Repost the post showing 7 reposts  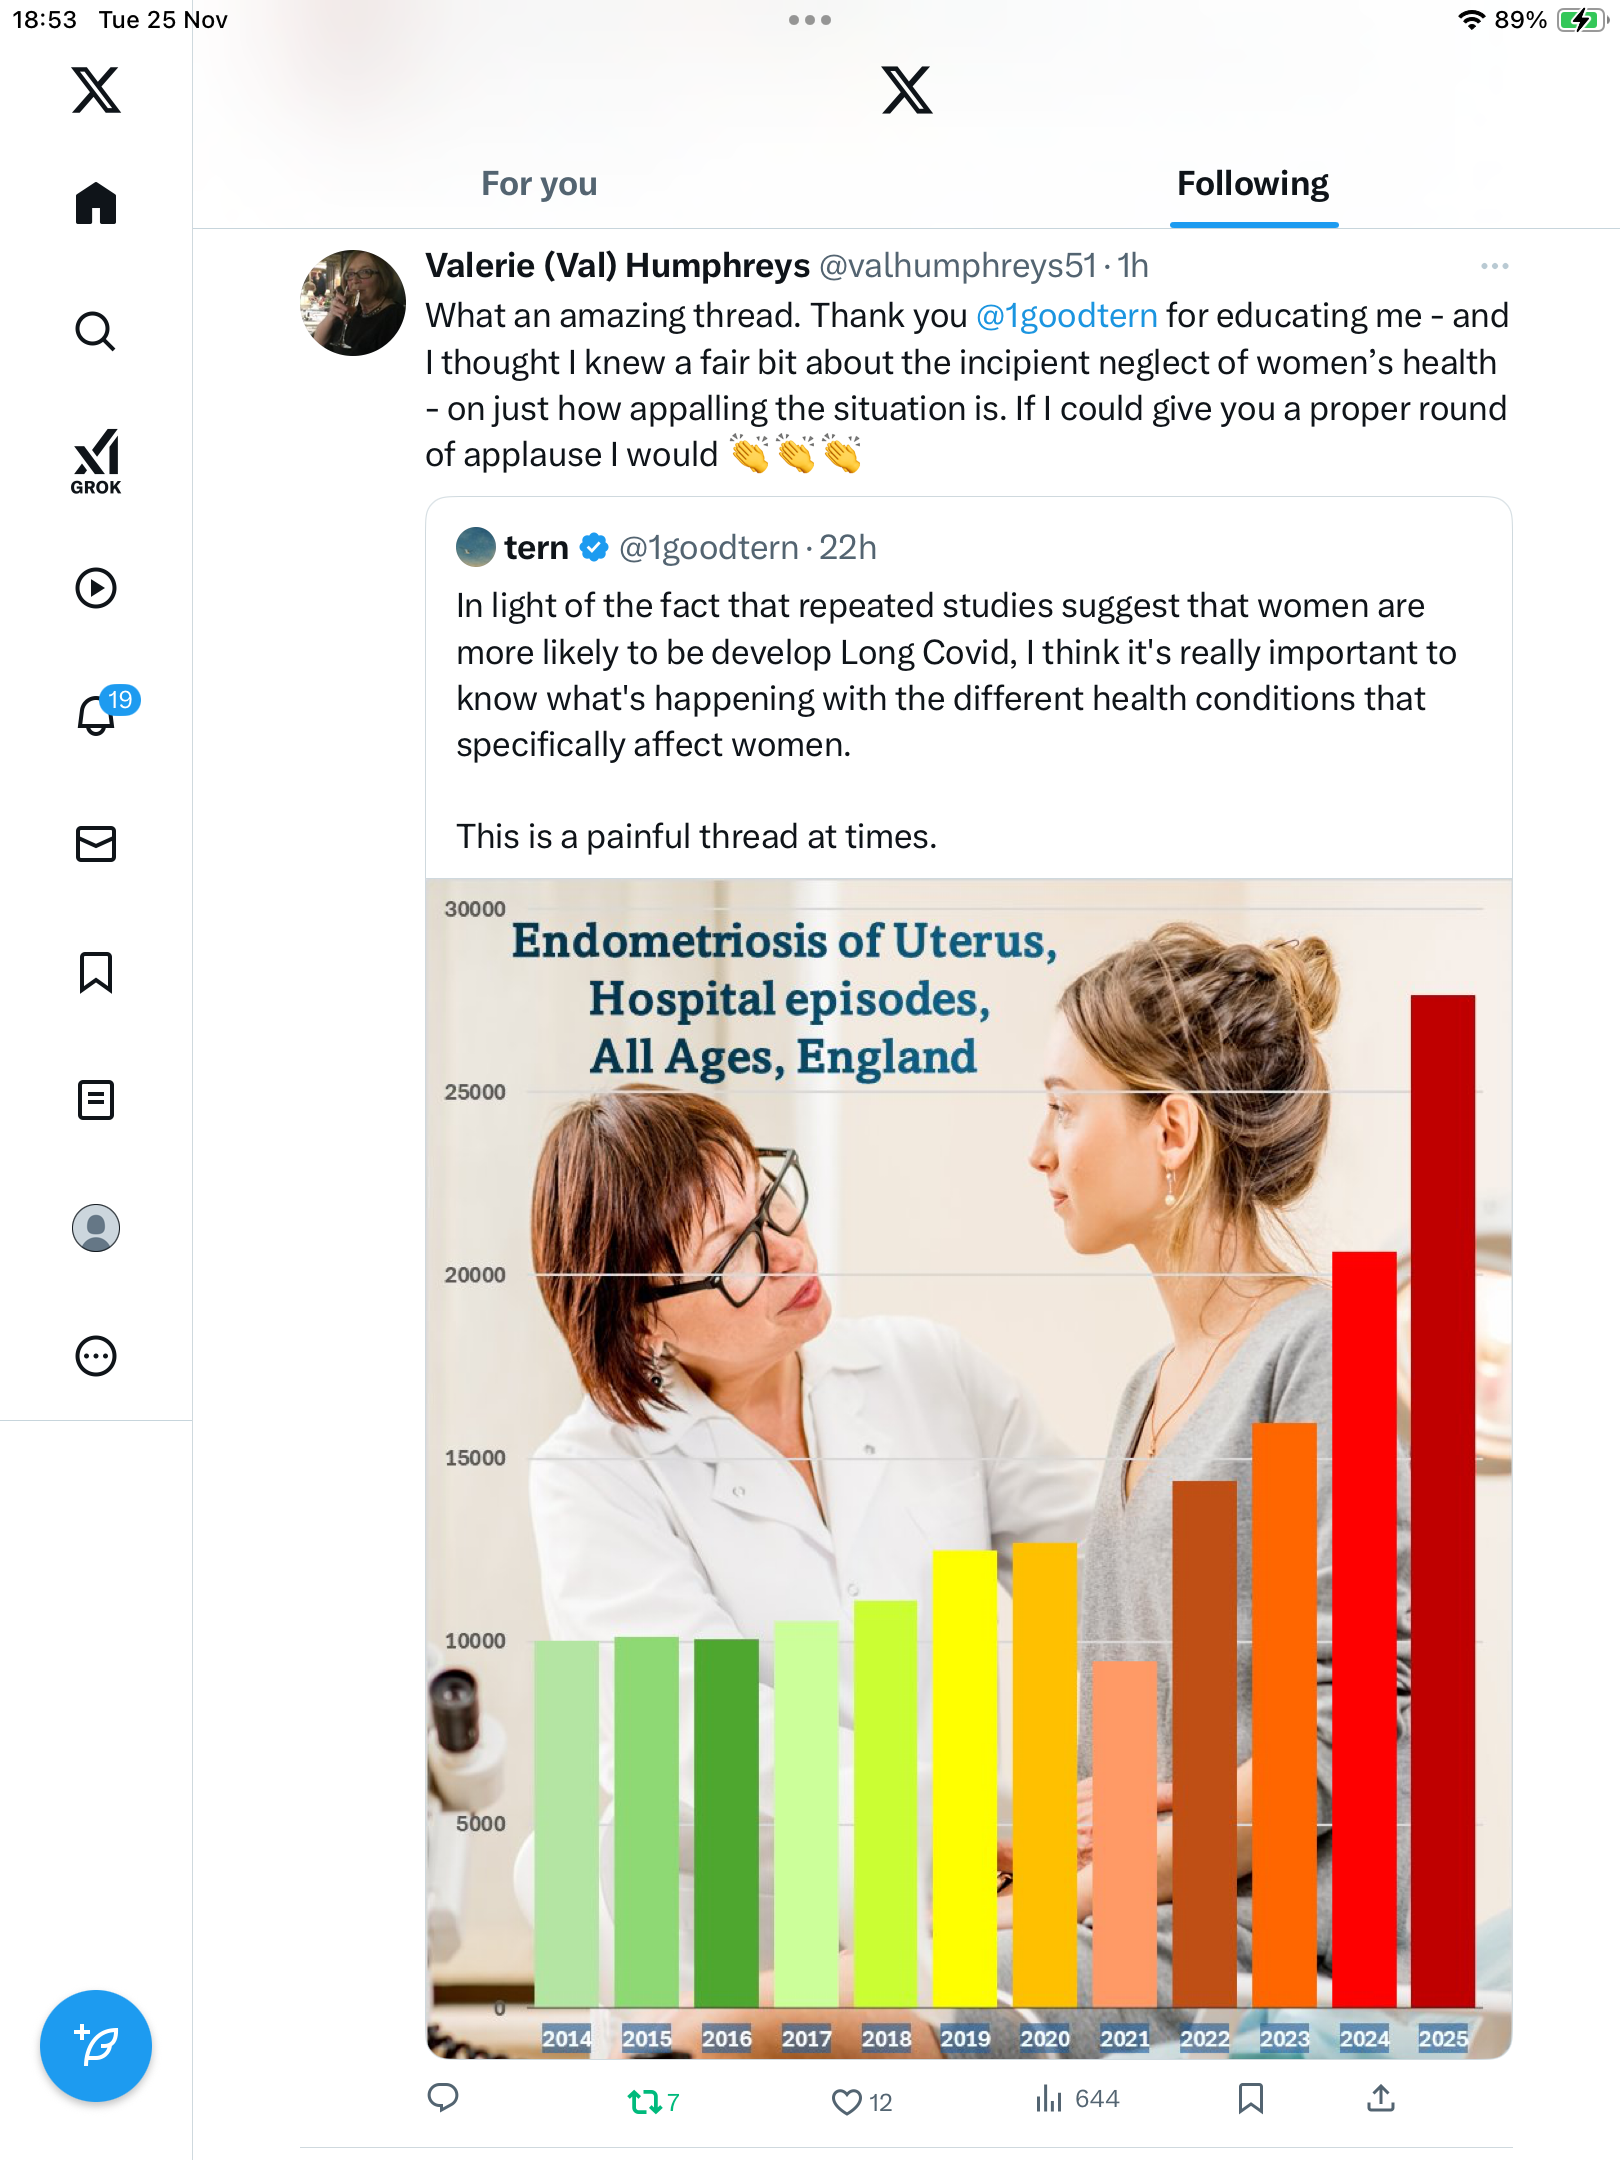(x=645, y=2102)
